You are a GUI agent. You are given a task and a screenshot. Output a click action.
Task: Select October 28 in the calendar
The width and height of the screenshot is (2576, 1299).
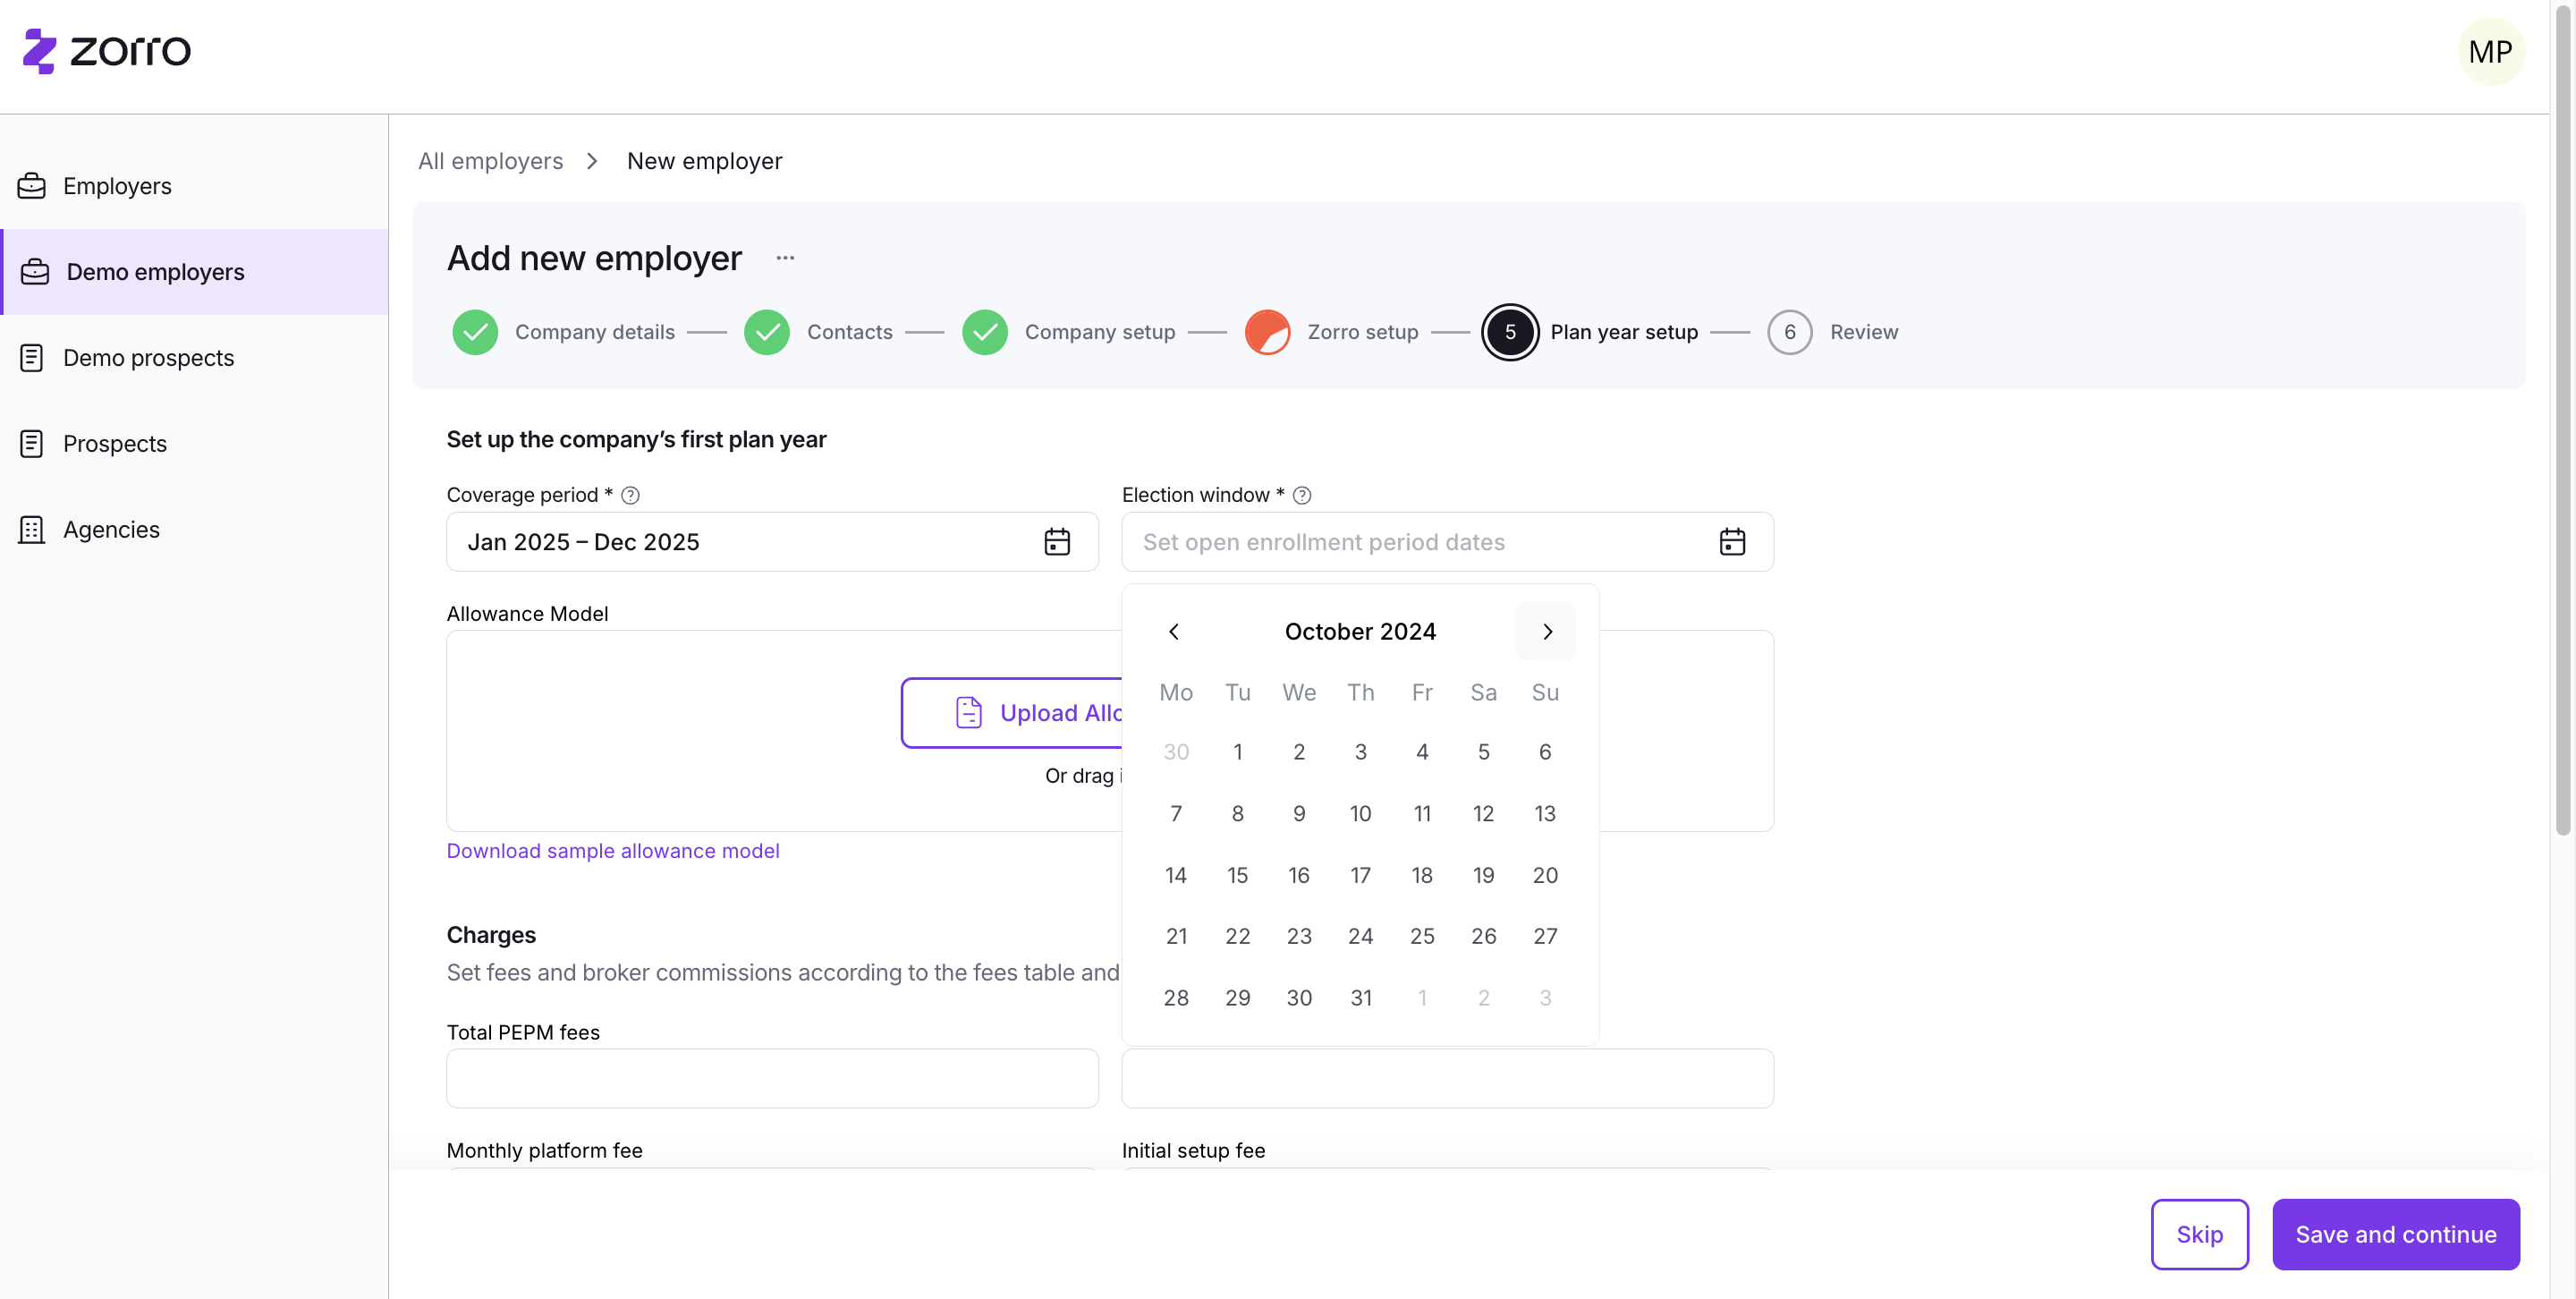(x=1176, y=998)
